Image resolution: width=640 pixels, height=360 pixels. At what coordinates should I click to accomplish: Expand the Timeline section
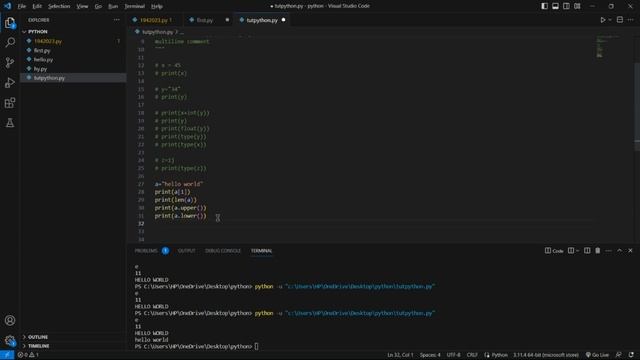tap(73, 346)
